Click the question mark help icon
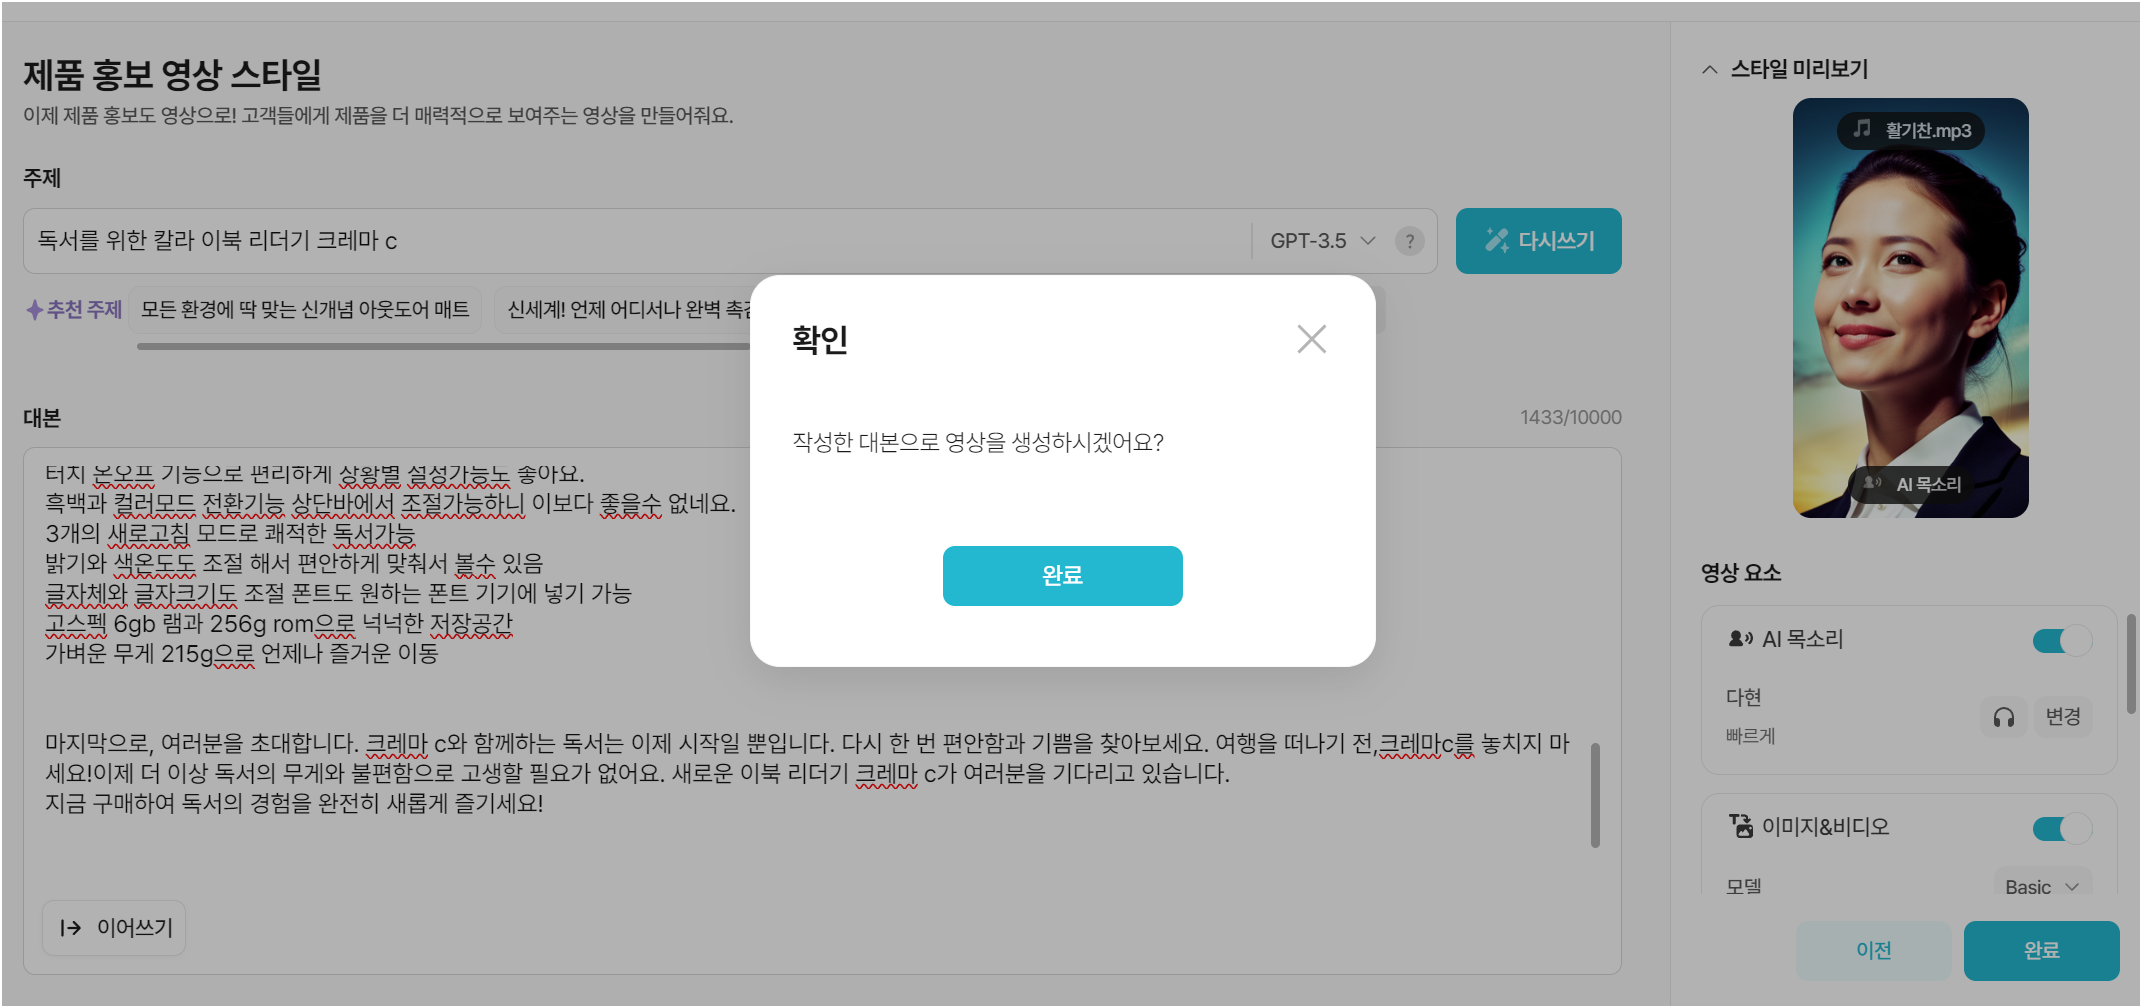This screenshot has height=1008, width=2142. [x=1409, y=241]
